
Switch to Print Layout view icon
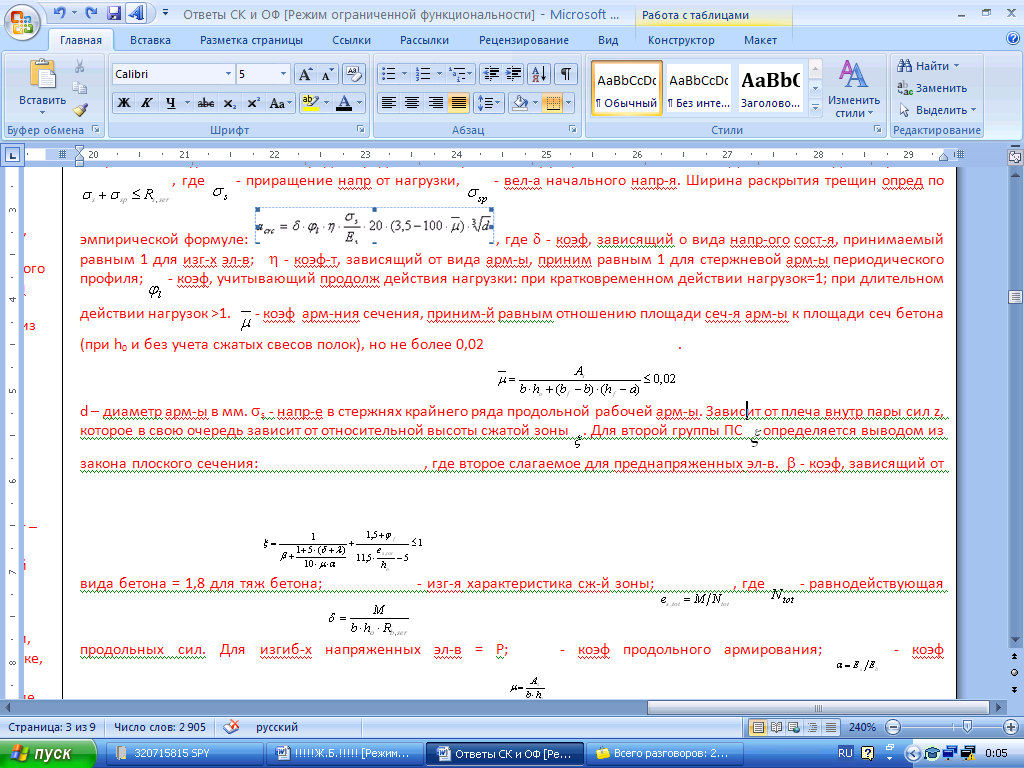click(x=758, y=727)
